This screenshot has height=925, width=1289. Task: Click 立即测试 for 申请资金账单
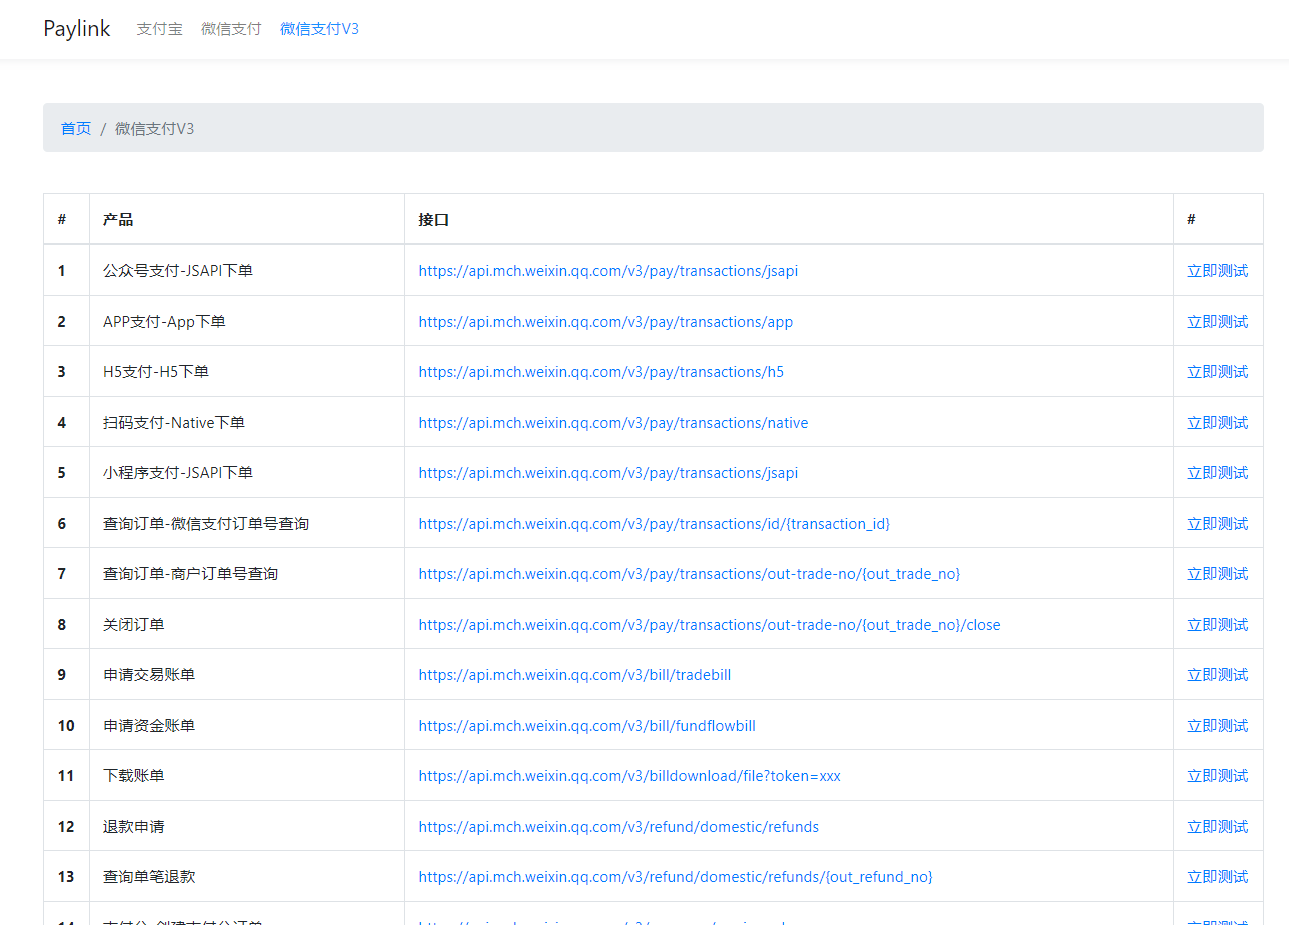pyautogui.click(x=1217, y=726)
